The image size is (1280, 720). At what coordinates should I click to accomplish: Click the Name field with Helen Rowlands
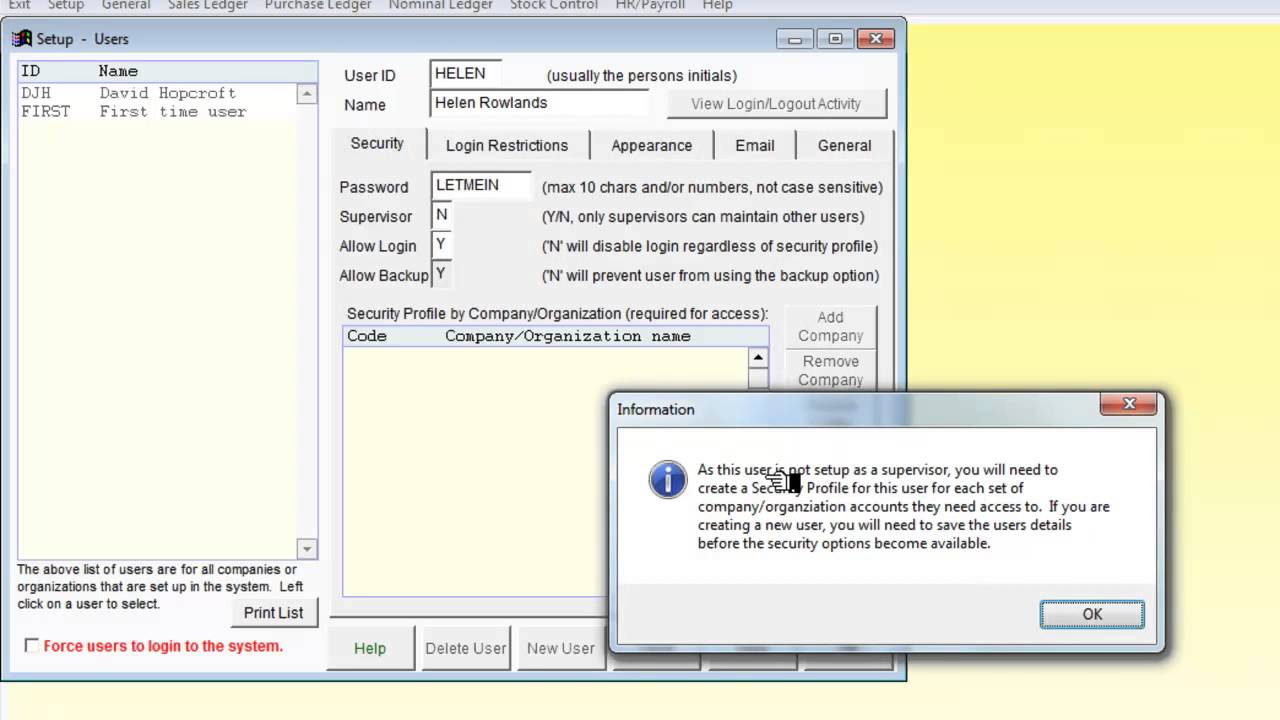(x=540, y=103)
